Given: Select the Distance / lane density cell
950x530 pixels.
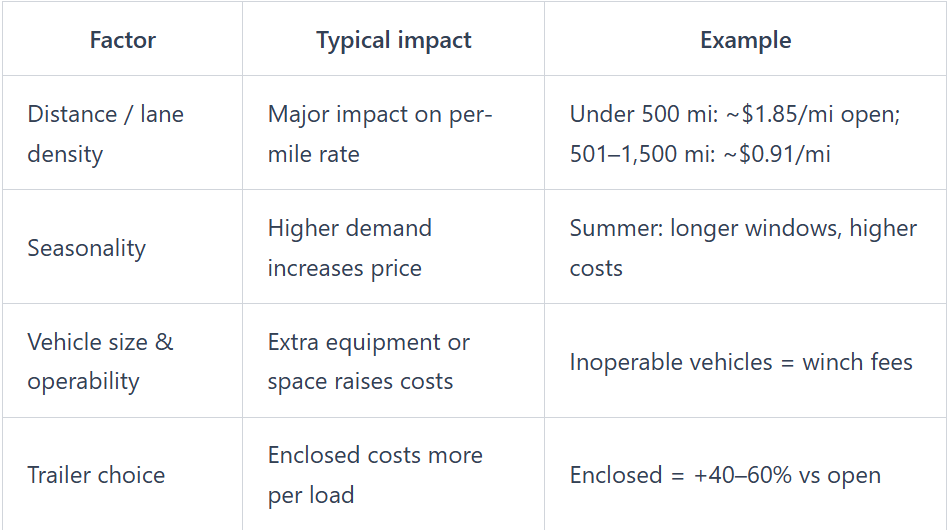Looking at the screenshot, I should [105, 133].
